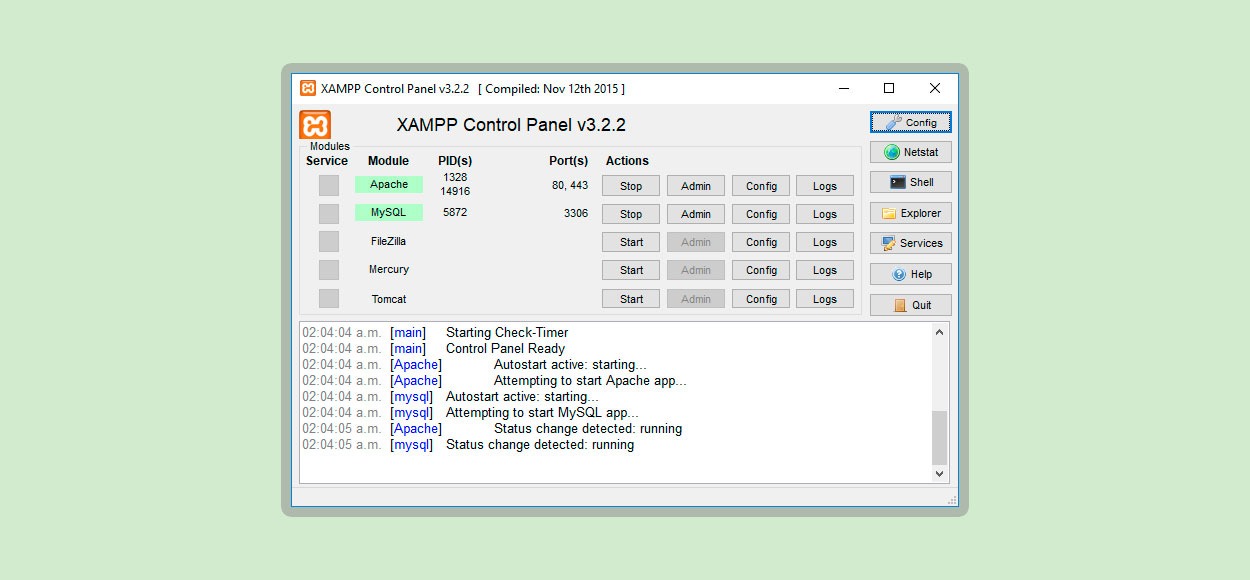
Task: Toggle FileZilla service checkbox
Action: click(329, 242)
